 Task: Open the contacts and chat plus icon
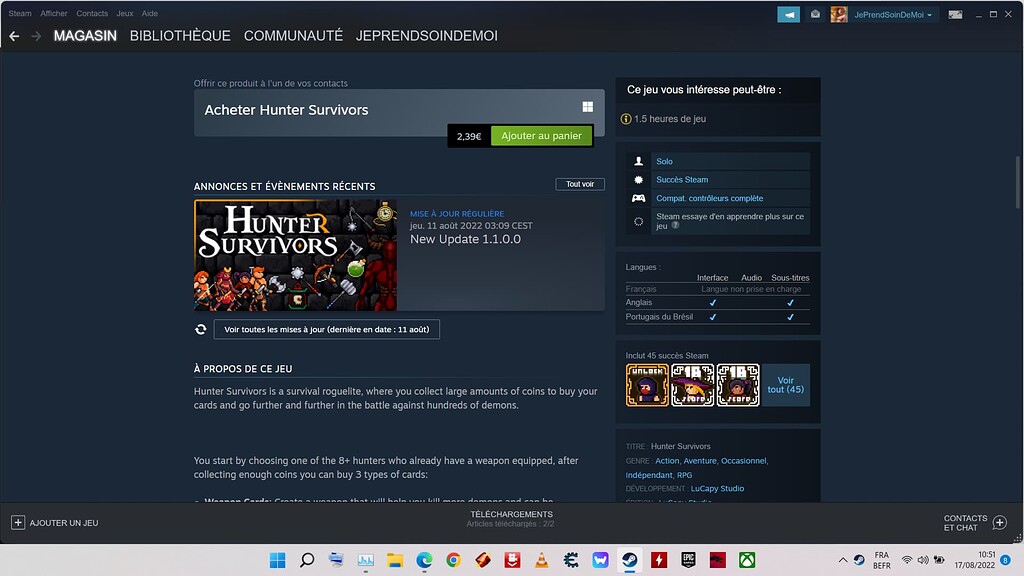point(999,522)
